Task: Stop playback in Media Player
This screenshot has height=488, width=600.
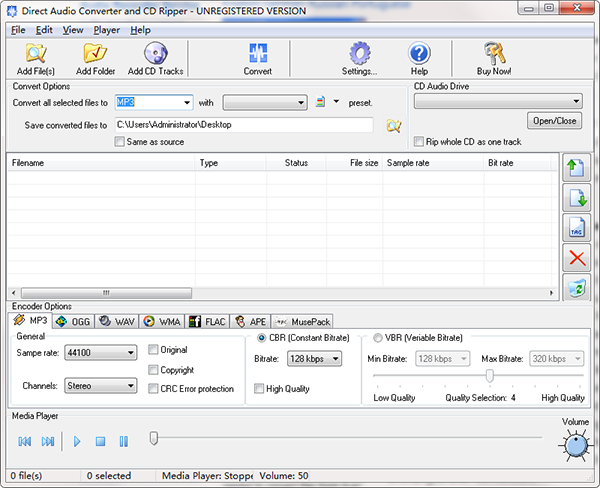Action: 100,441
